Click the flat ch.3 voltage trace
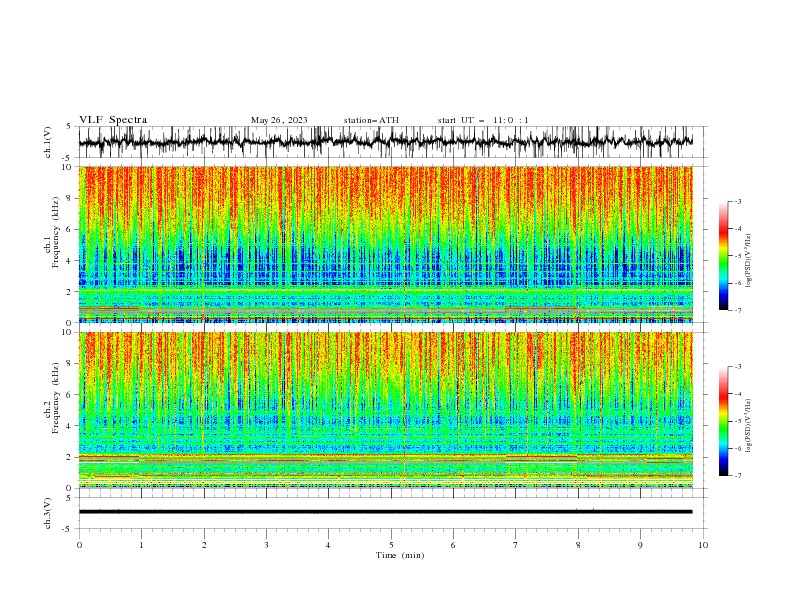Viewport: 792px width, 612px height. 385,512
